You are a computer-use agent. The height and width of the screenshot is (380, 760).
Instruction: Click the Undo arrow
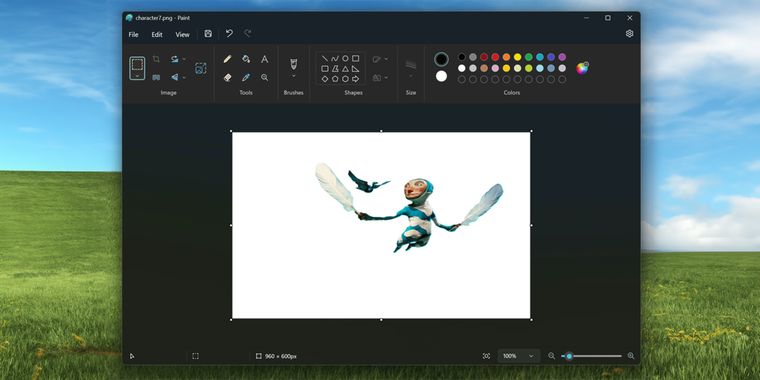click(x=229, y=33)
